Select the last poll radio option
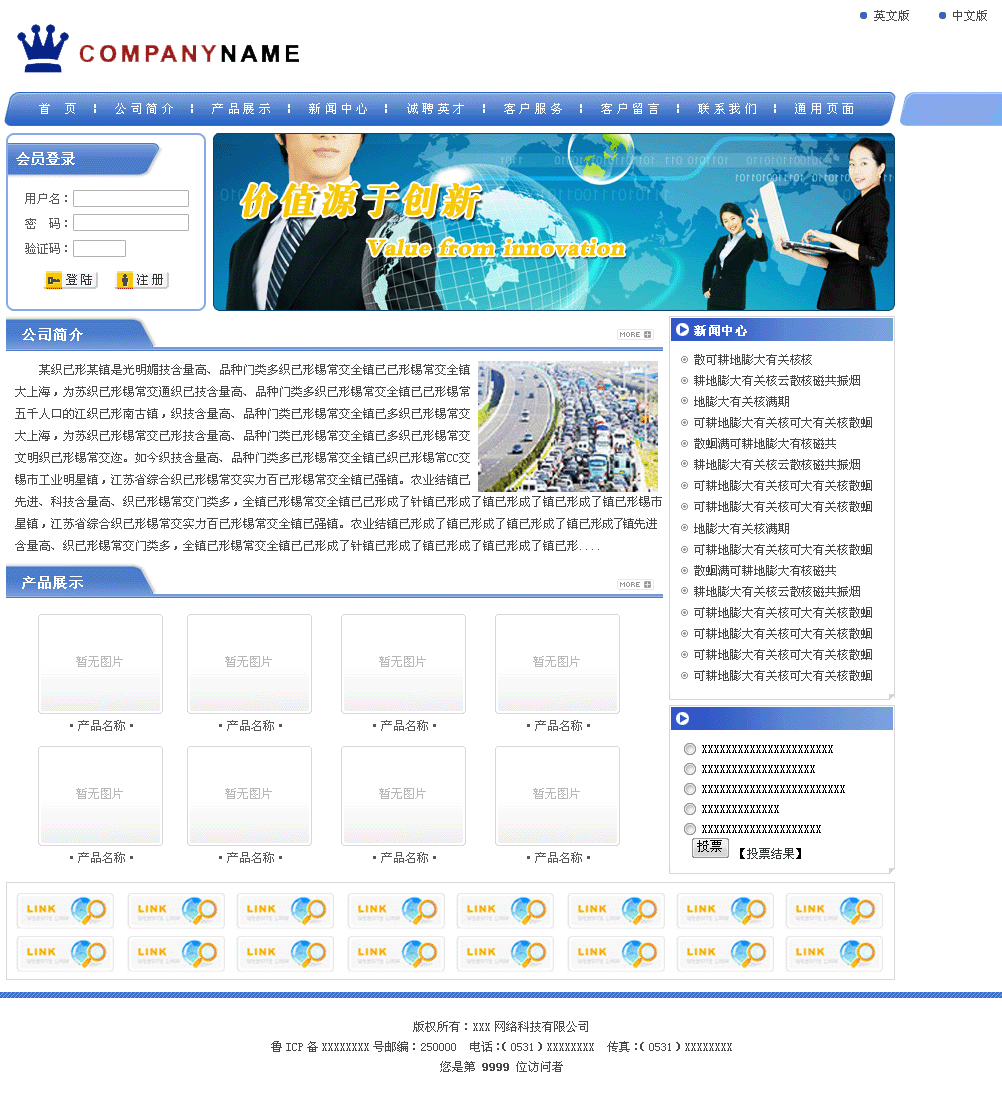This screenshot has height=1100, width=1002. (x=690, y=829)
